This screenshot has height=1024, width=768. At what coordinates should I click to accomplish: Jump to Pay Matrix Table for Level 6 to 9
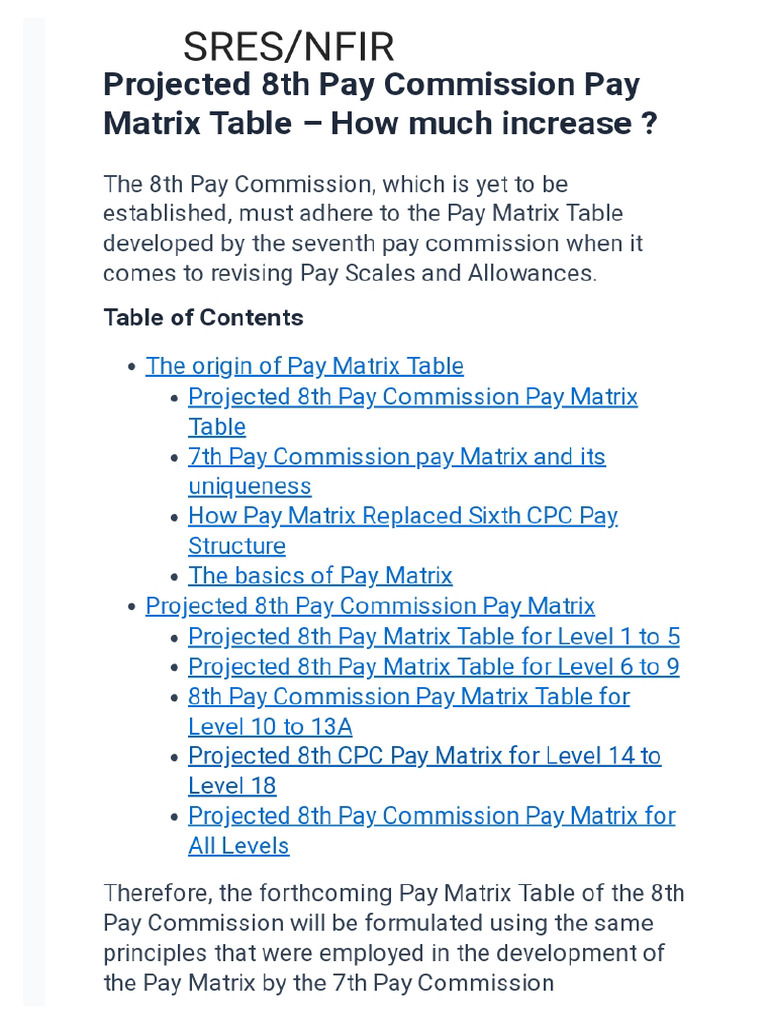(x=433, y=667)
